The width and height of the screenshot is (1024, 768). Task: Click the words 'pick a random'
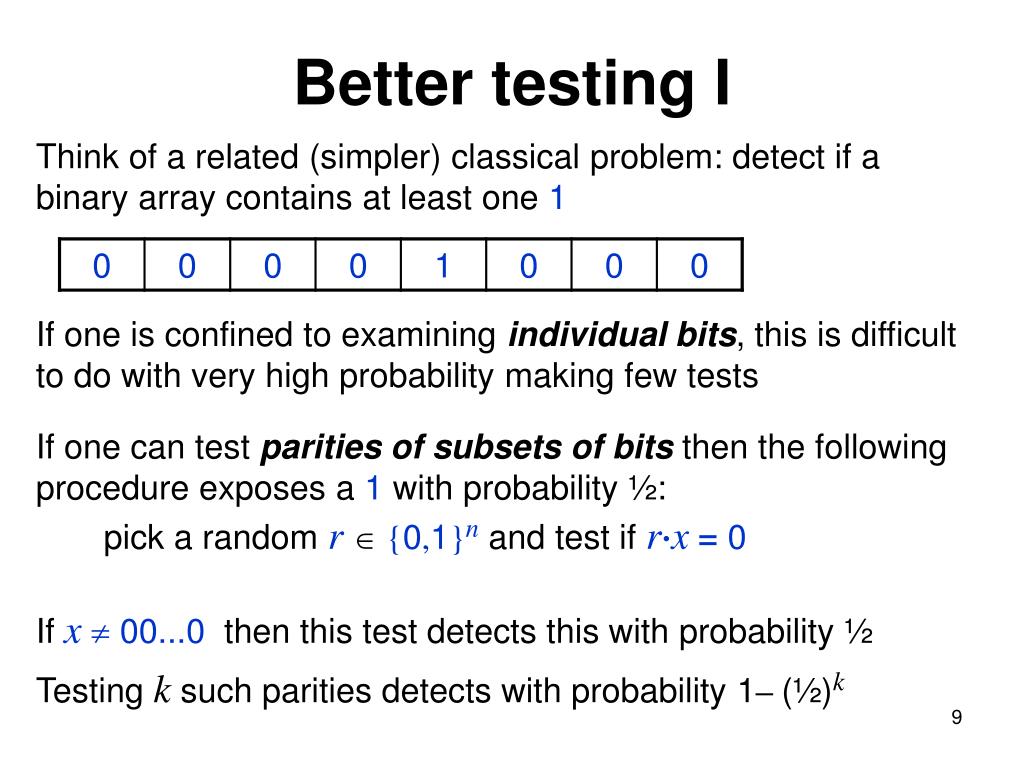[210, 539]
